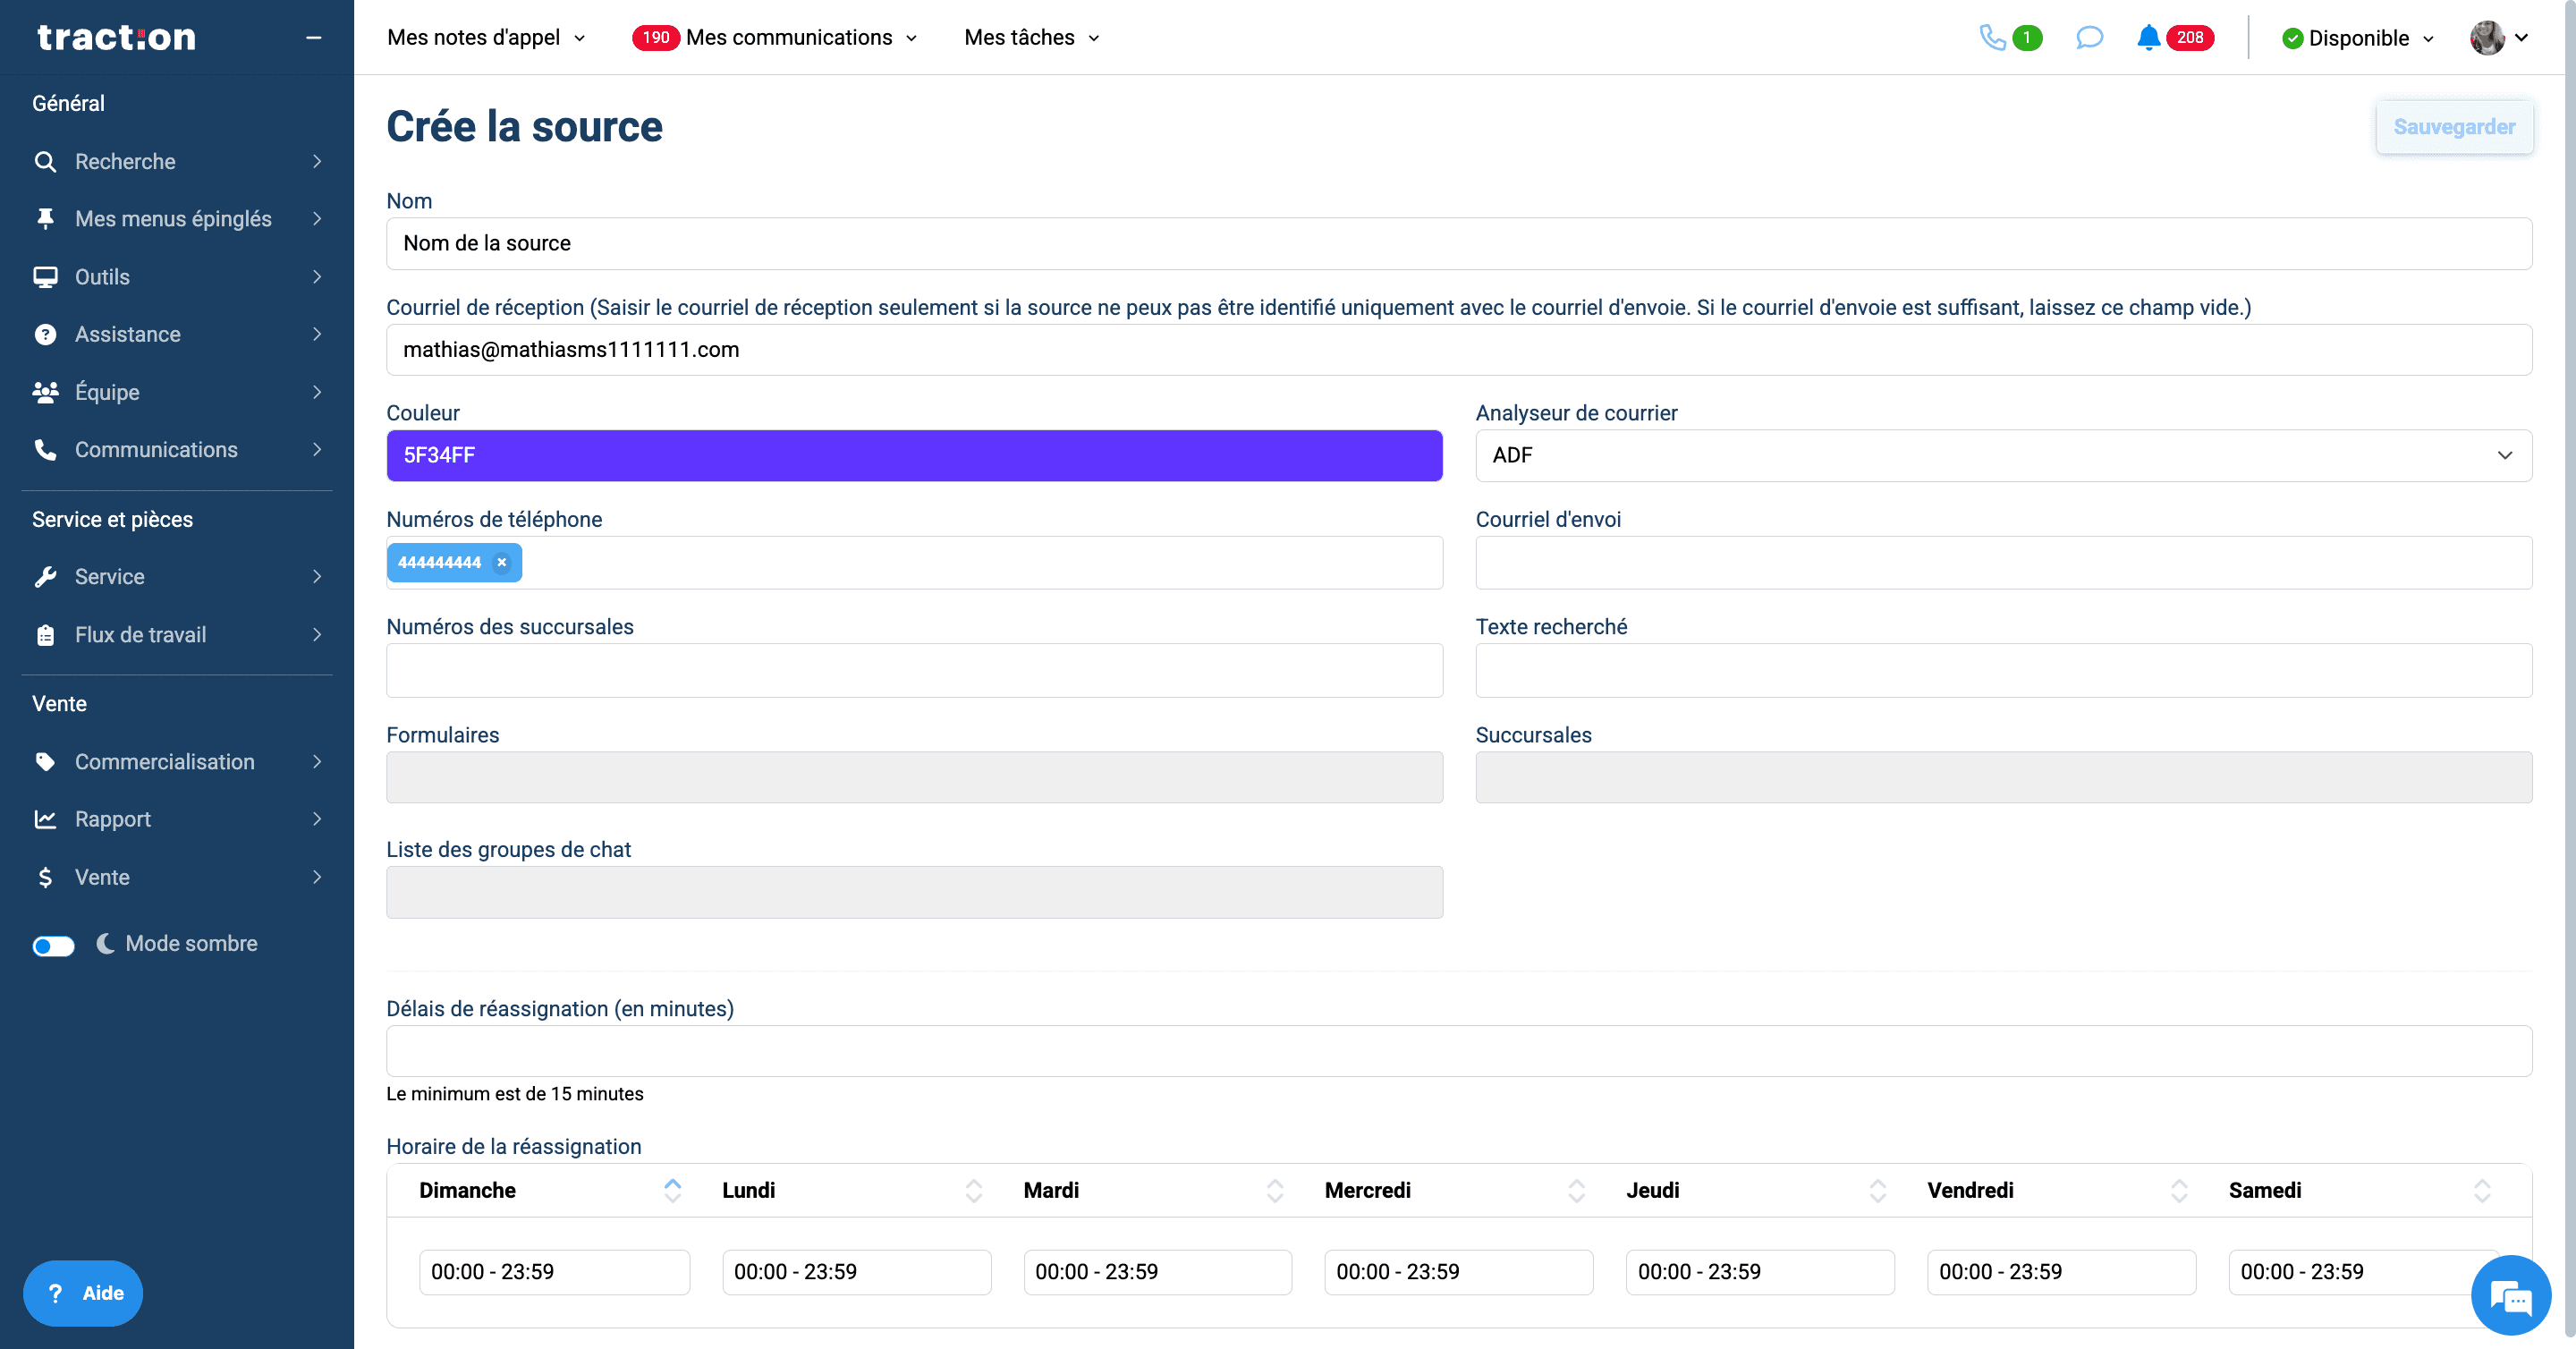
Task: Click the people icon beside Équipe
Action: coord(45,392)
